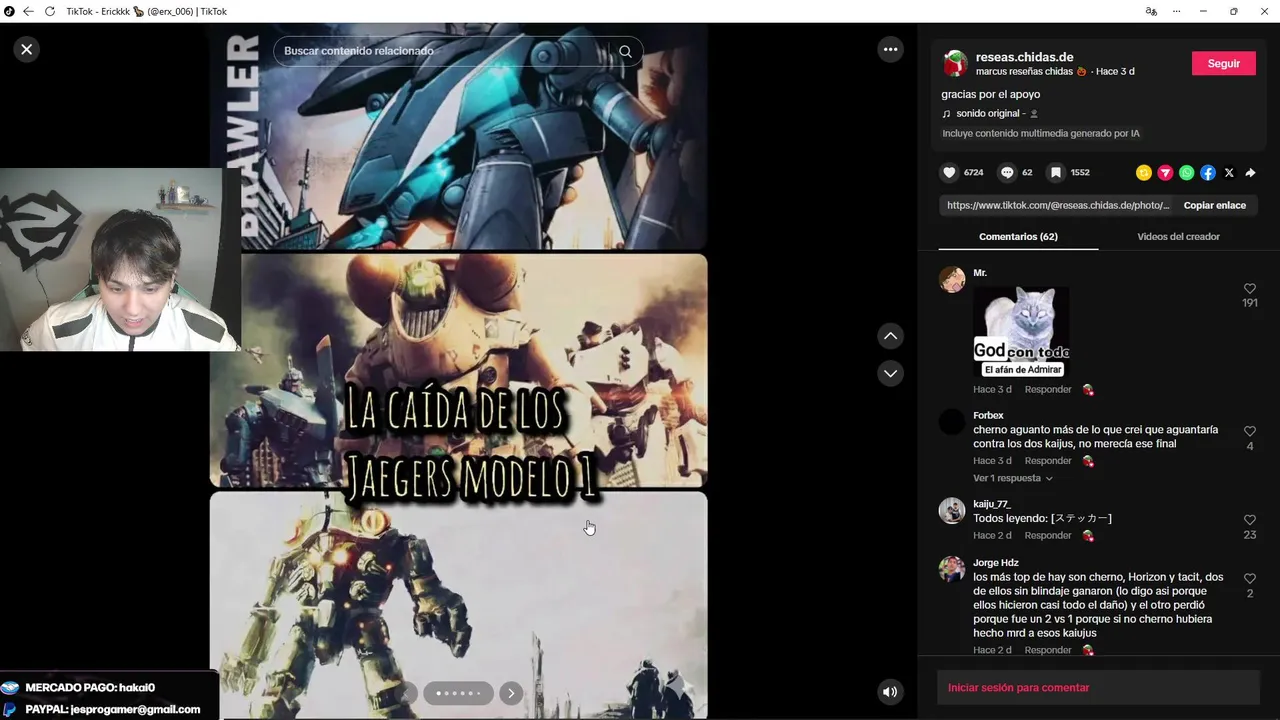Select a slide from the dot indicator
Viewport: 1280px width, 720px height.
tap(458, 693)
